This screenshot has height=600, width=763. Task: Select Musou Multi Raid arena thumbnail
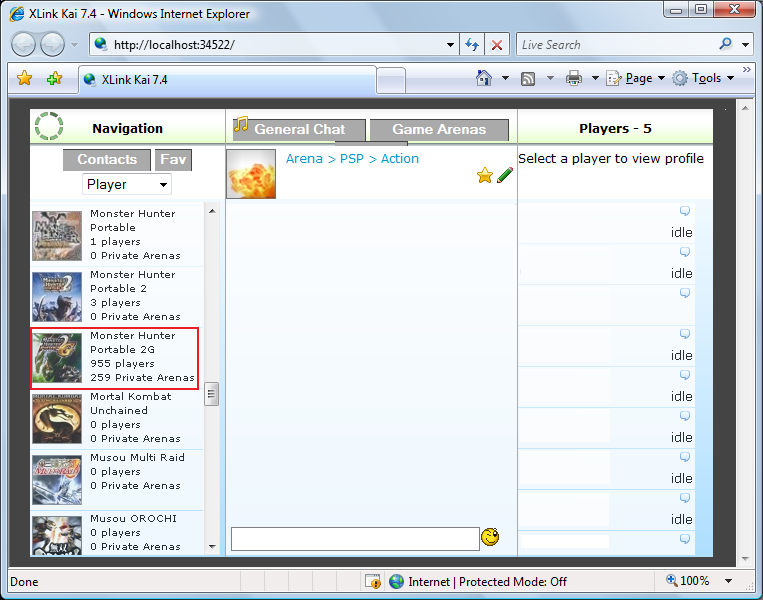pyautogui.click(x=57, y=480)
